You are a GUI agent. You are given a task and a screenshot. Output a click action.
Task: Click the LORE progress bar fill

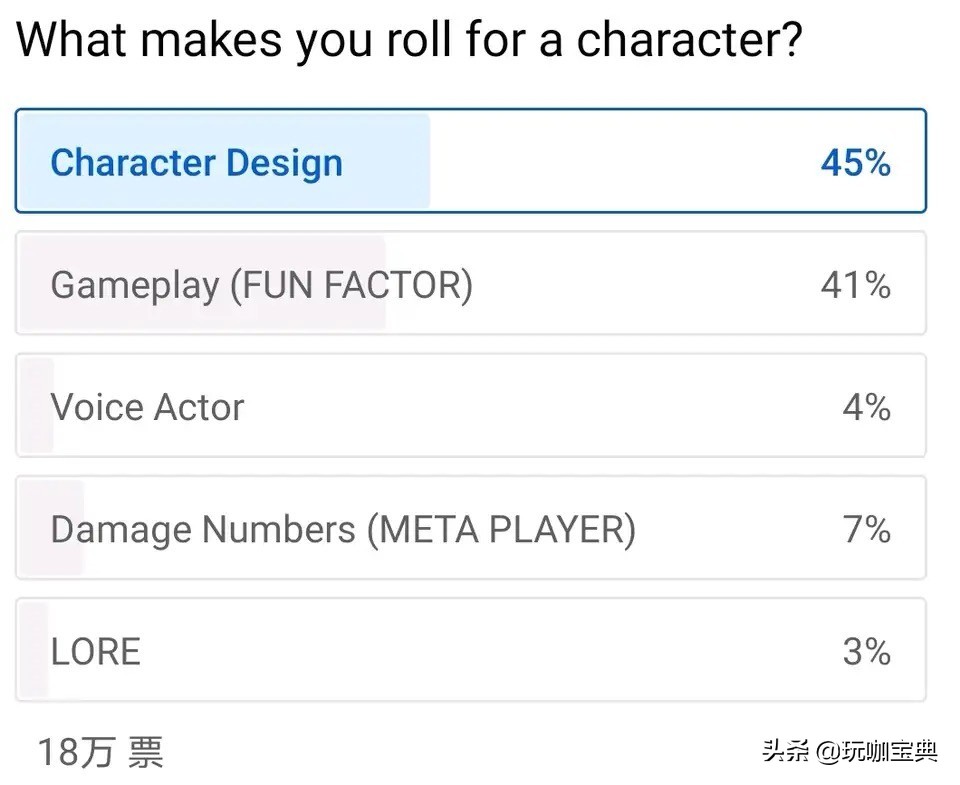[34, 650]
